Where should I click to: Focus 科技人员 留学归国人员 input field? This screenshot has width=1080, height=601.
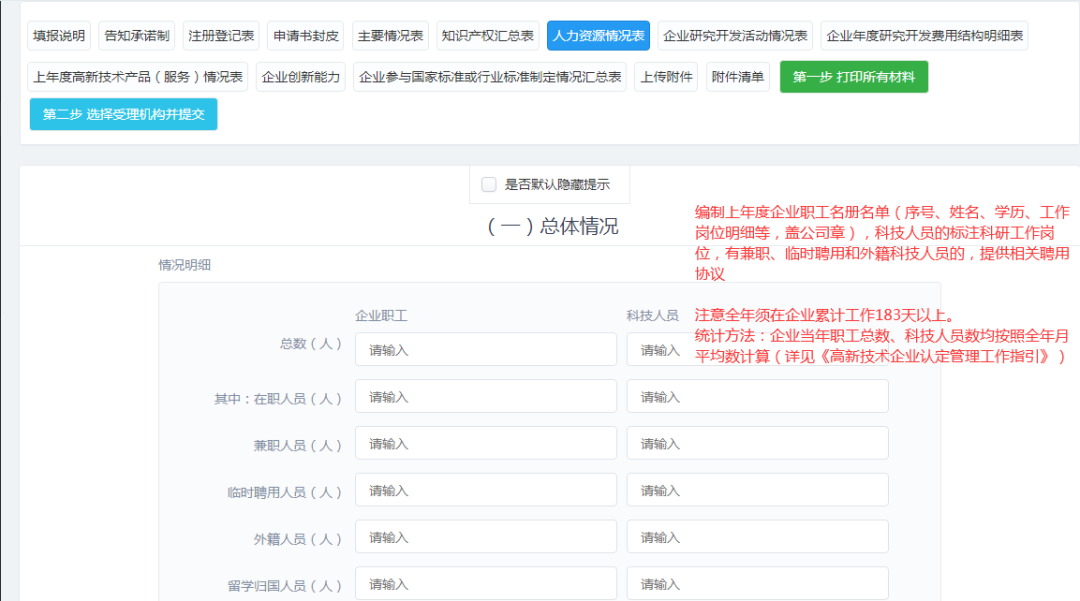[x=757, y=584]
